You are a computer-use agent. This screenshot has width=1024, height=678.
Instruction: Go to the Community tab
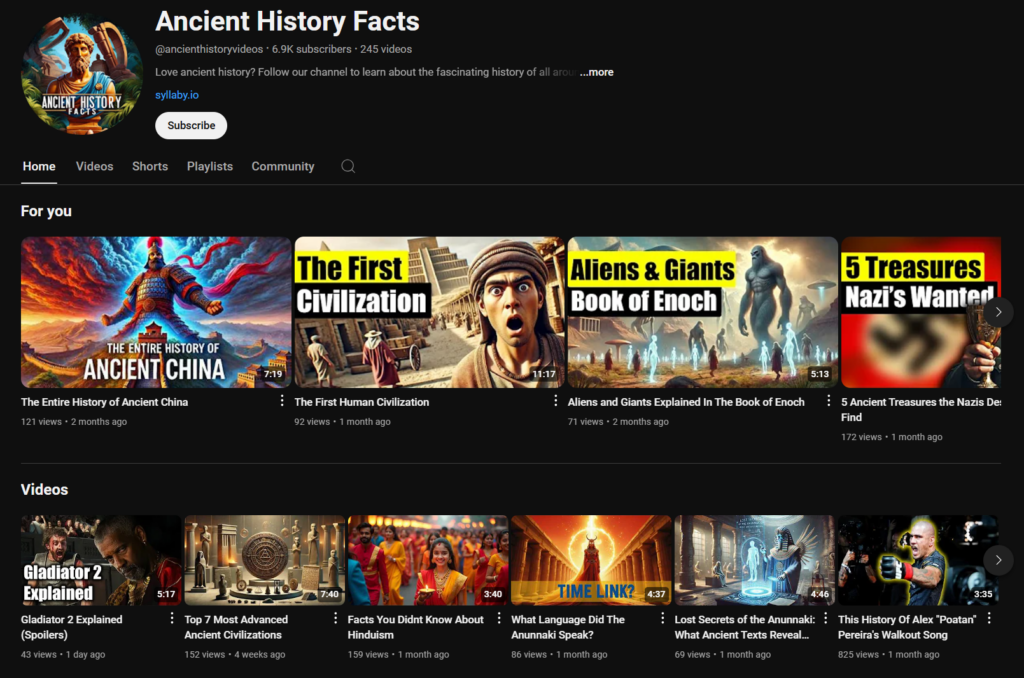pos(283,166)
